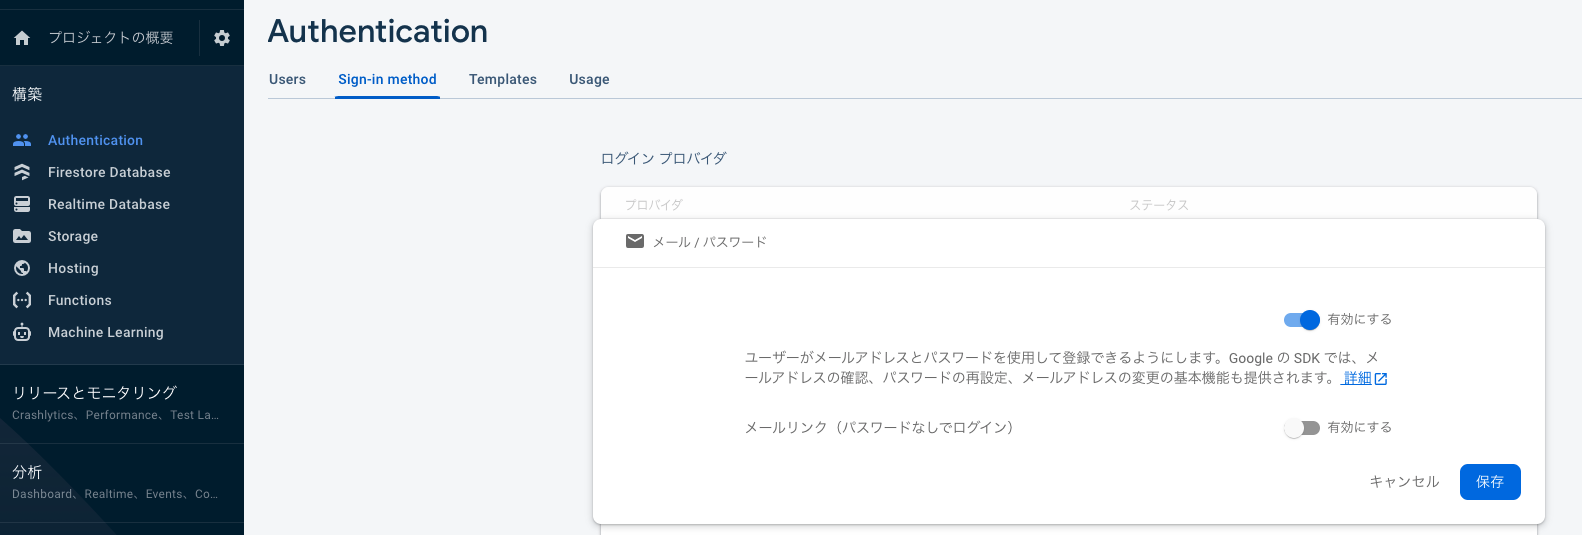This screenshot has height=535, width=1582.
Task: Select the Storage folder icon
Action: coord(22,236)
